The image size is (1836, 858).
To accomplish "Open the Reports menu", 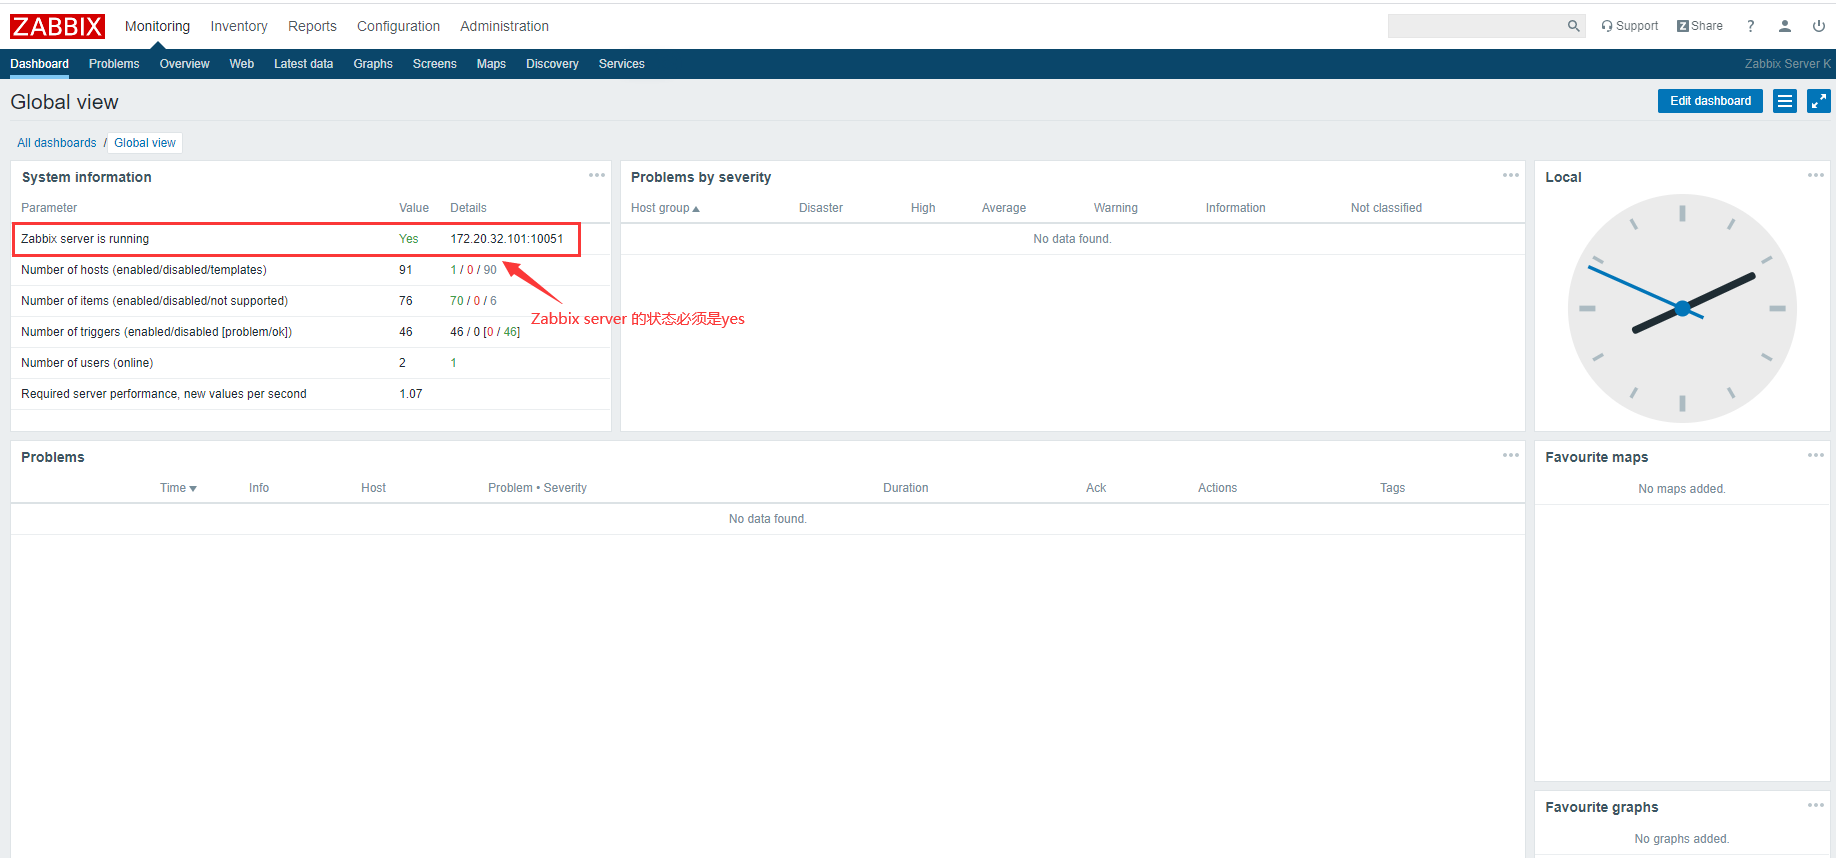I will [x=312, y=26].
